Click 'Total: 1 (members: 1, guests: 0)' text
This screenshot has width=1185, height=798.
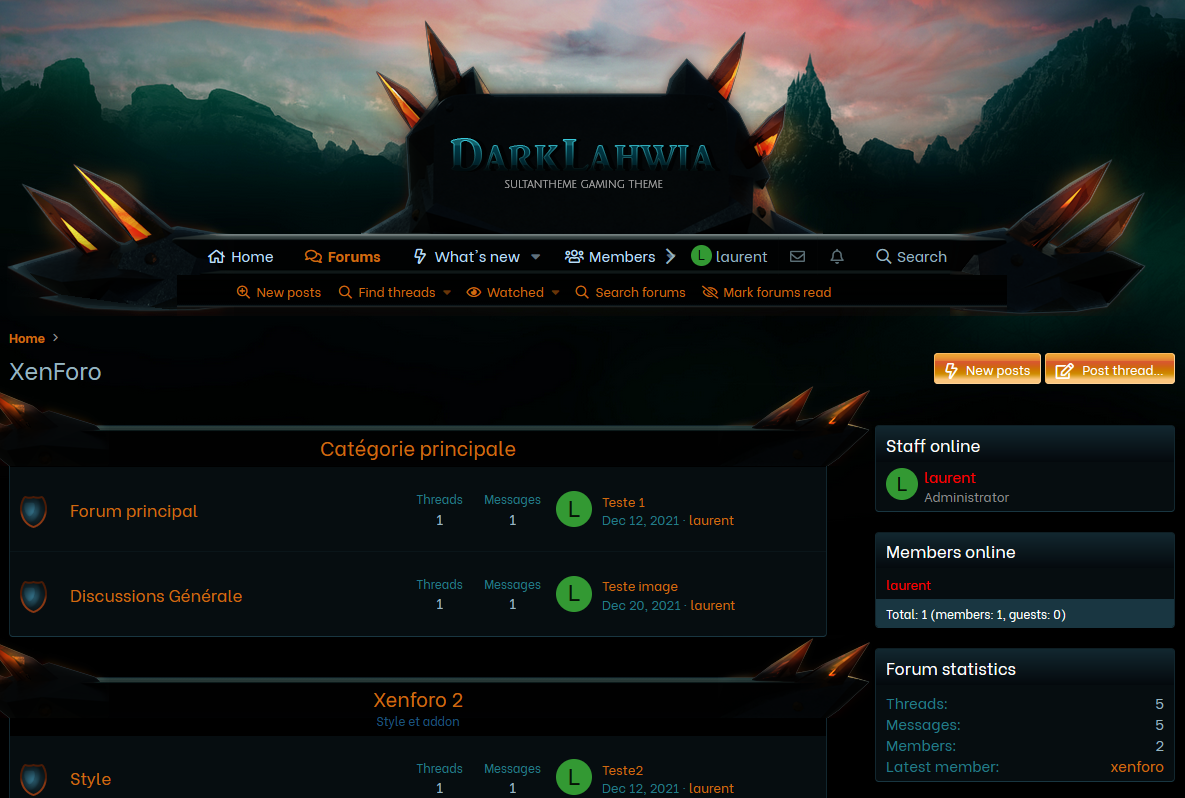976,614
